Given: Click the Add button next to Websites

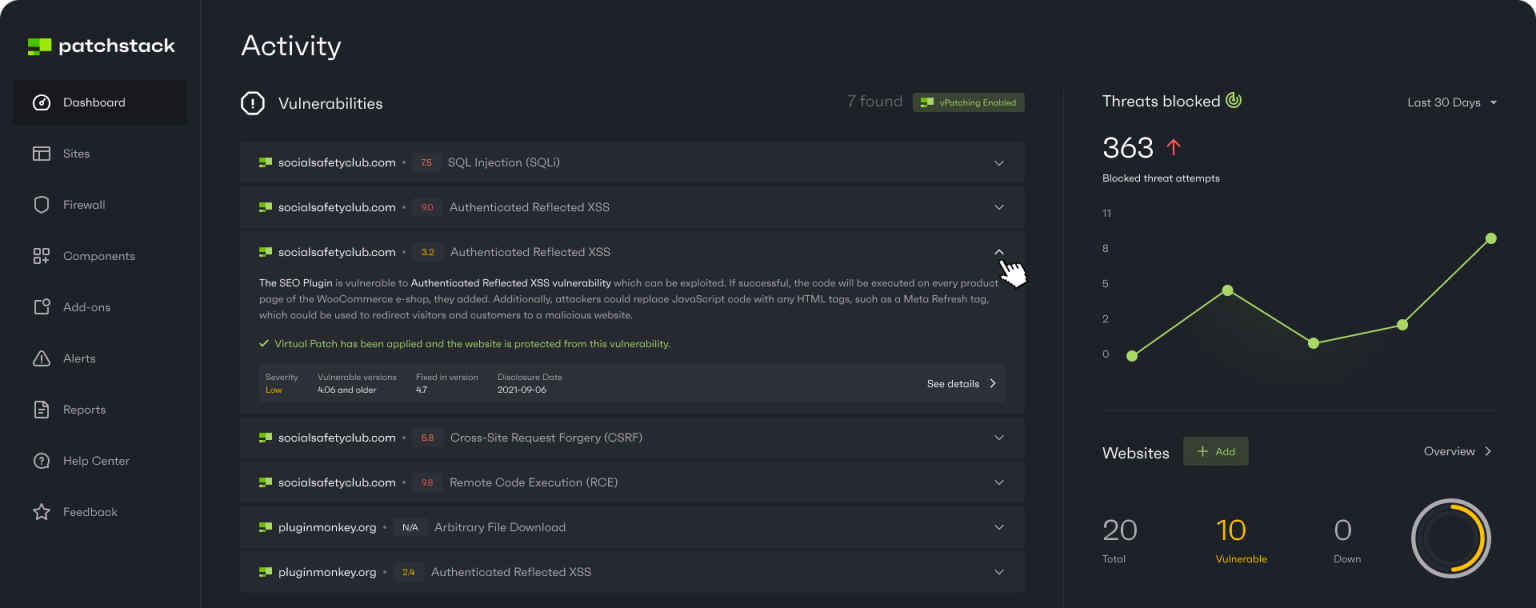Looking at the screenshot, I should 1216,451.
